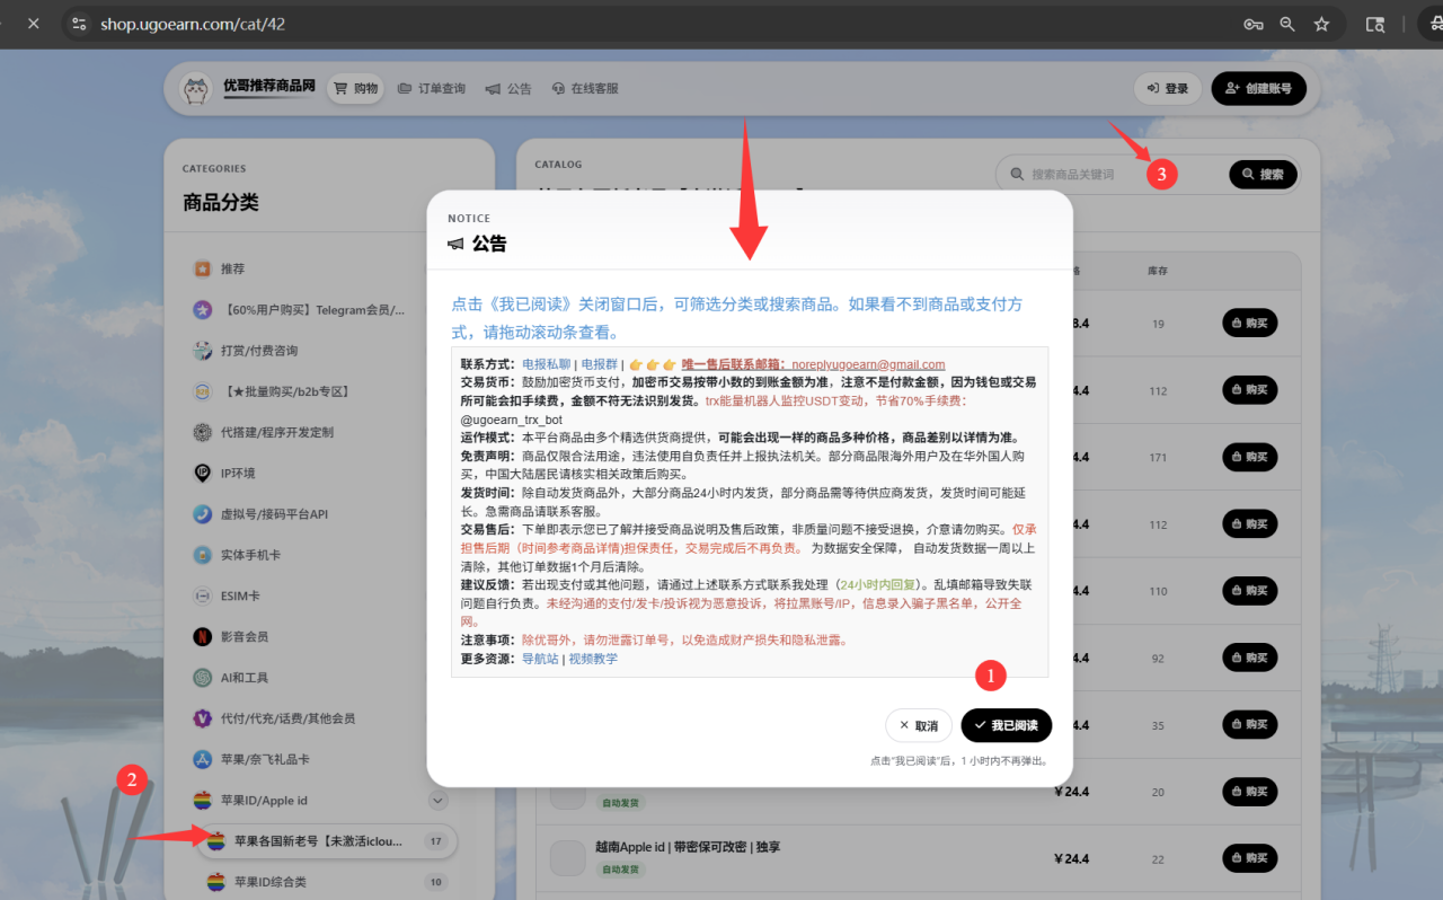Click the 影音会员 Netflix icon
This screenshot has width=1444, height=900.
(x=202, y=636)
